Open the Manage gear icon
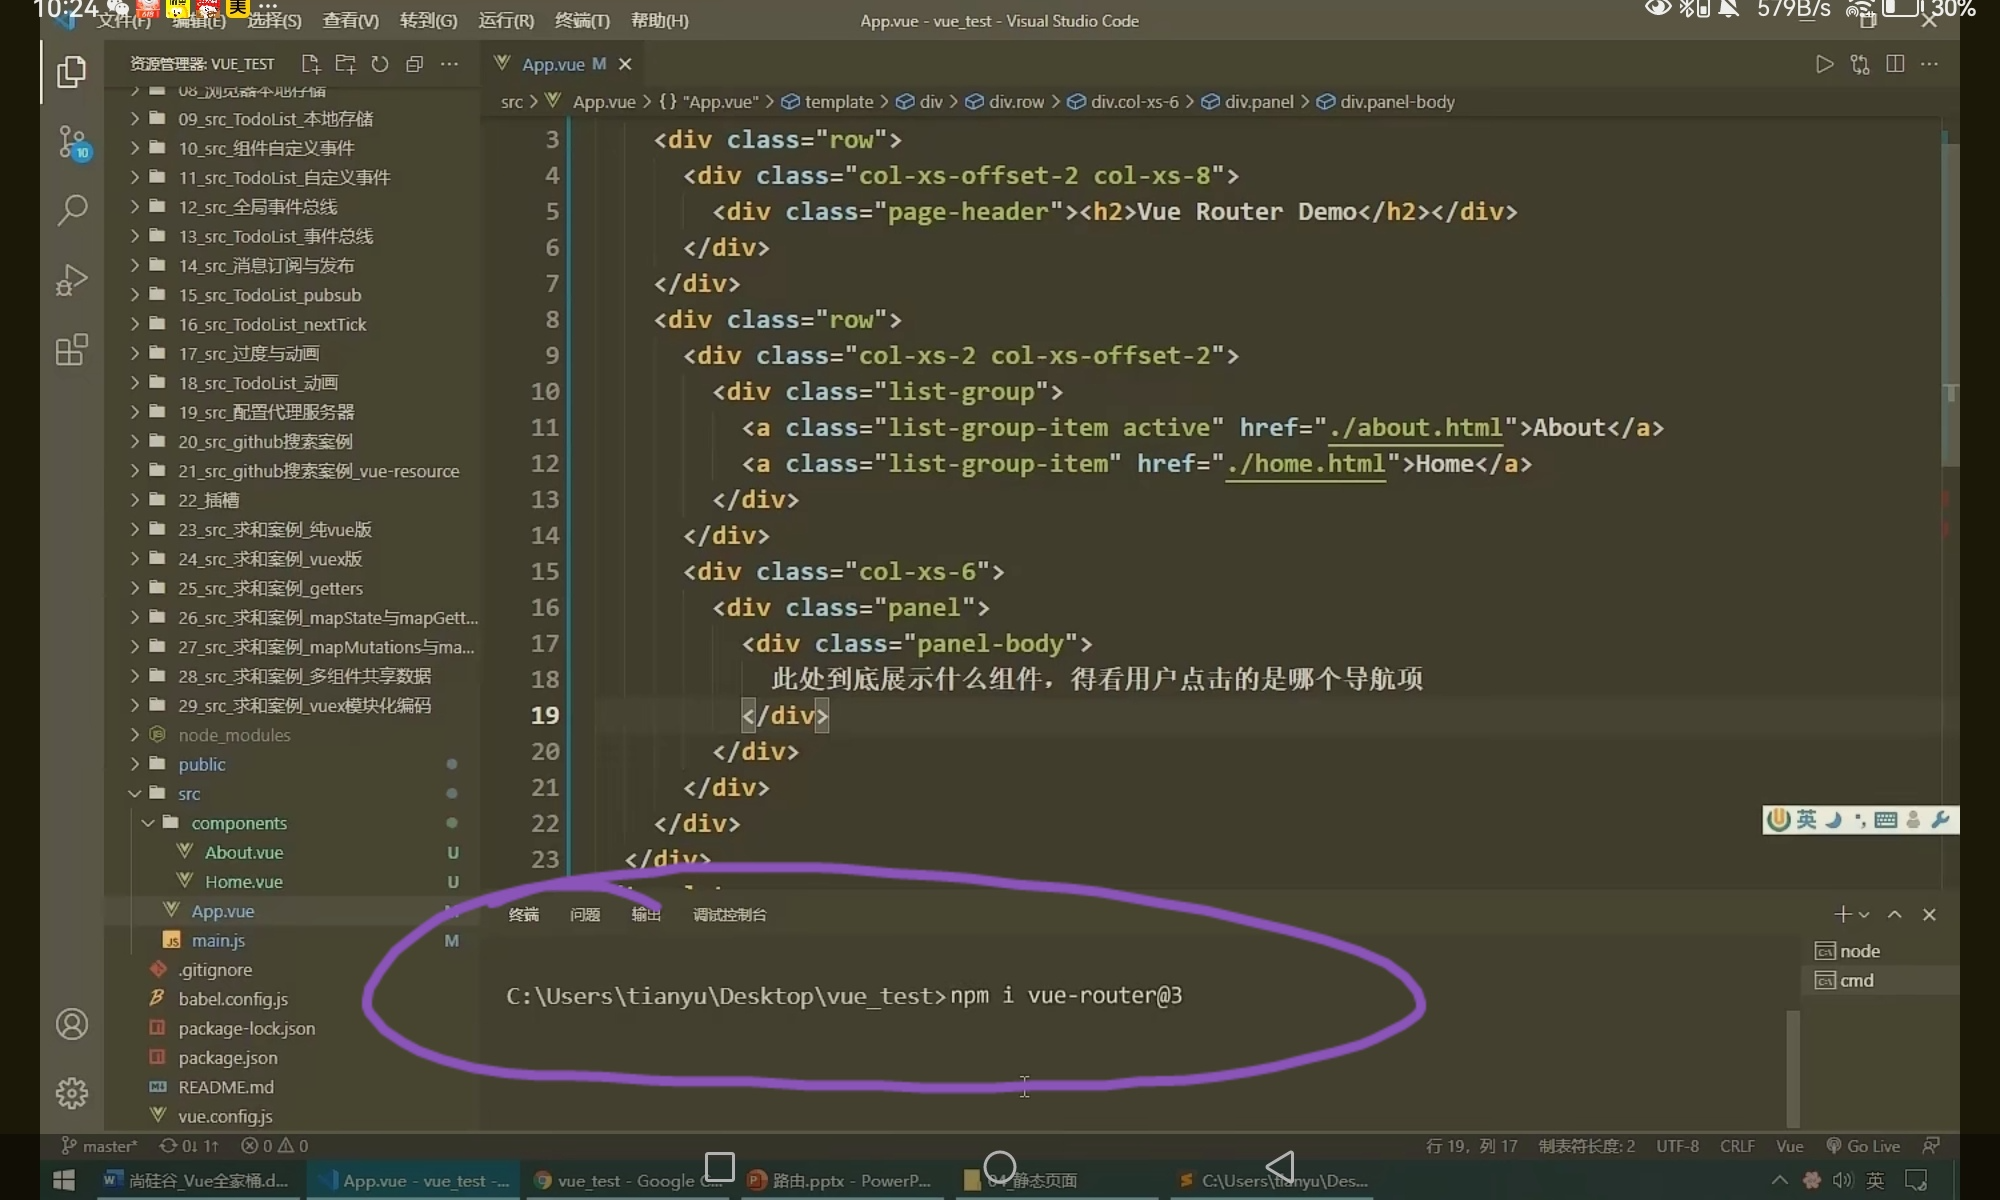Image resolution: width=2000 pixels, height=1200 pixels. tap(72, 1093)
